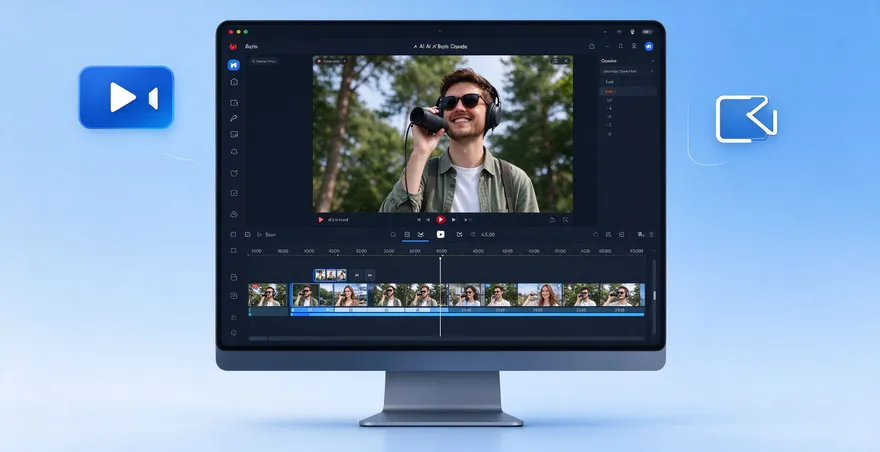This screenshot has width=880, height=452.
Task: Click the red circular play button under the preview
Action: tap(441, 220)
